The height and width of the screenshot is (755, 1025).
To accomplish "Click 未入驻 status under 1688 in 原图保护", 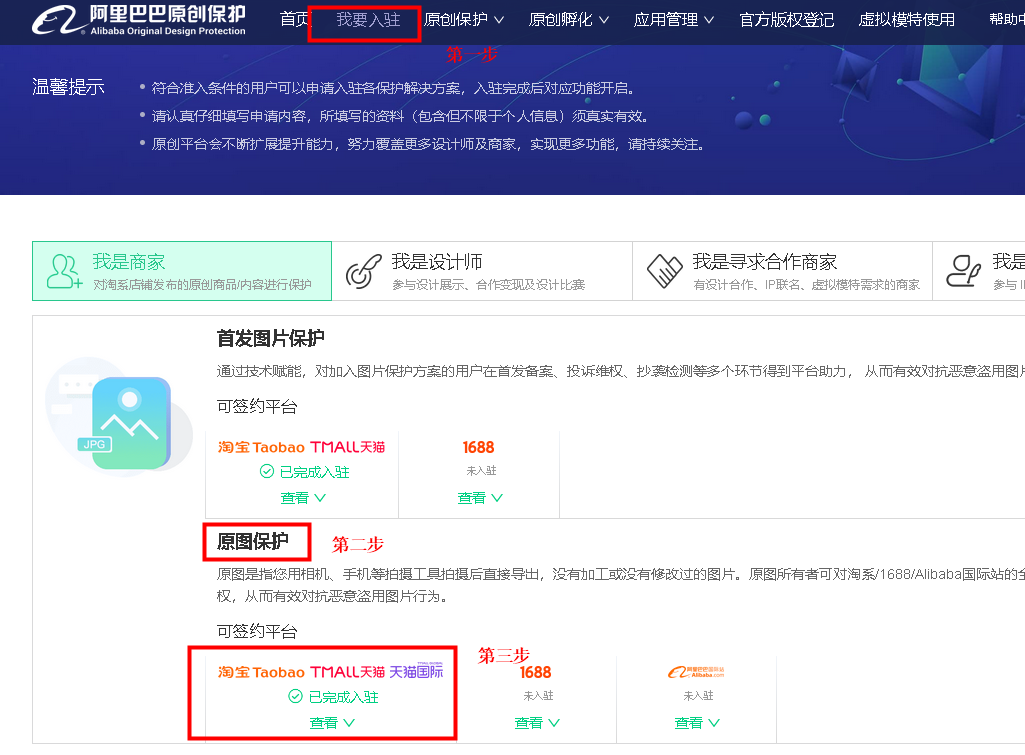I will point(538,696).
